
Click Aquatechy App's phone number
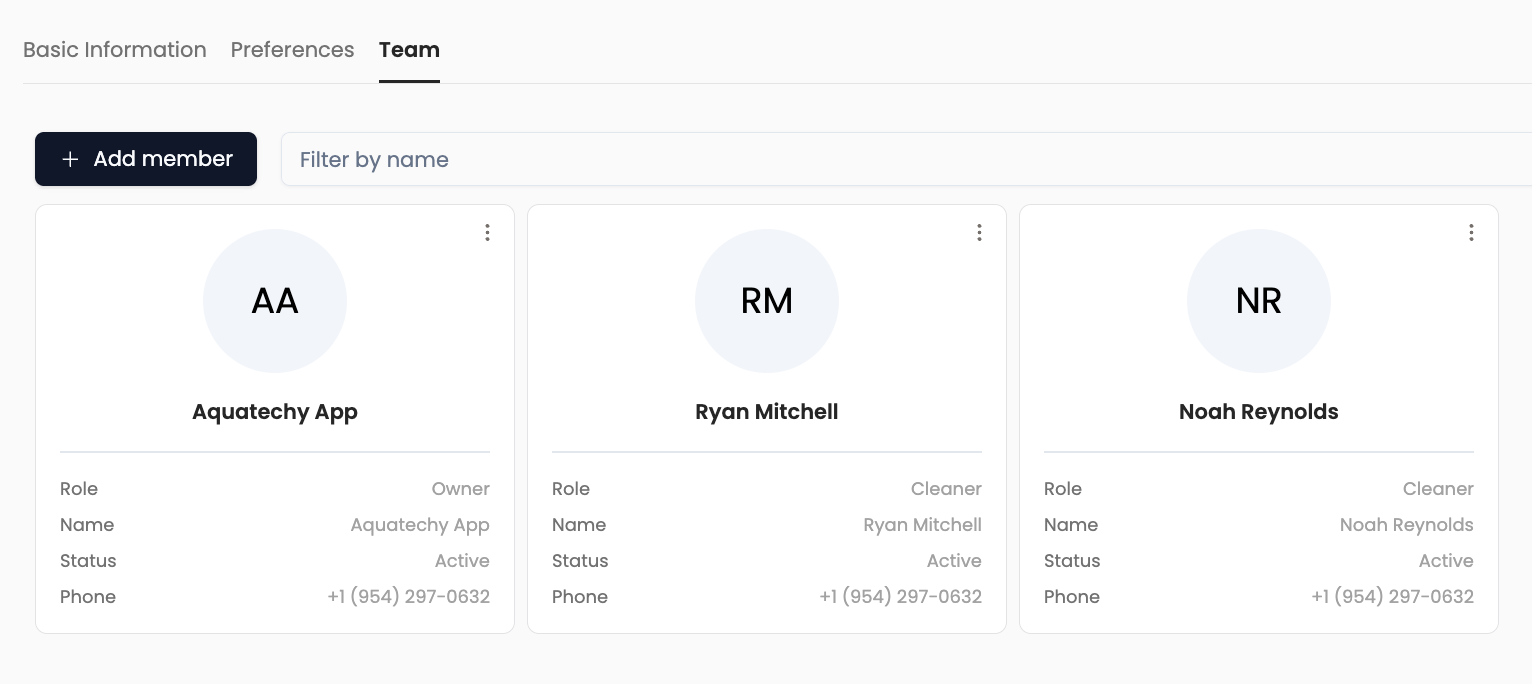408,597
